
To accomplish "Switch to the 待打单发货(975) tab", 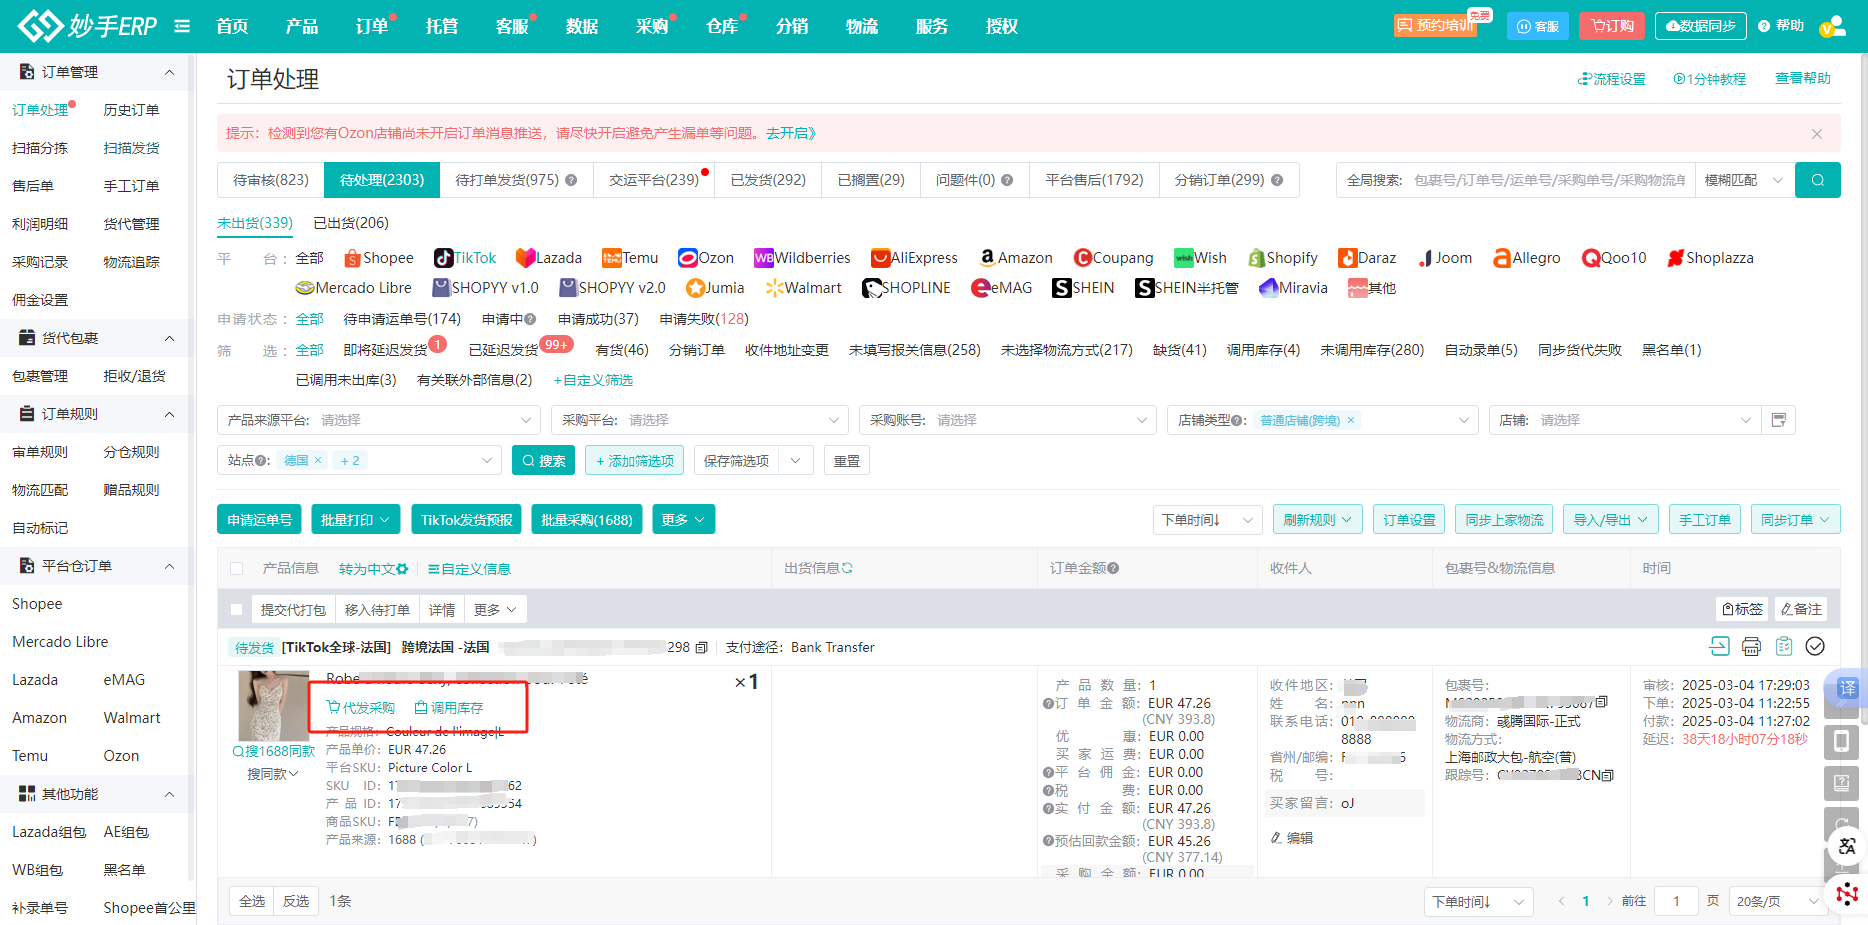I will tap(516, 180).
